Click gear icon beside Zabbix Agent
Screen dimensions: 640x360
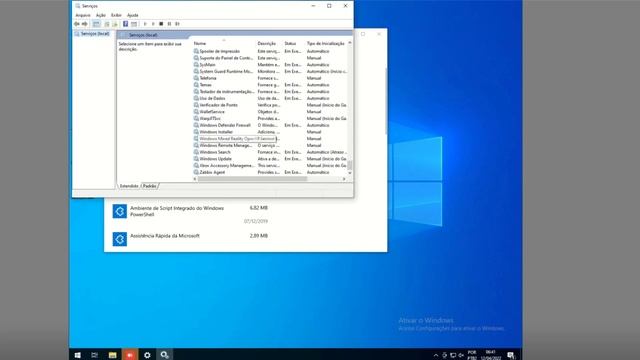196,172
